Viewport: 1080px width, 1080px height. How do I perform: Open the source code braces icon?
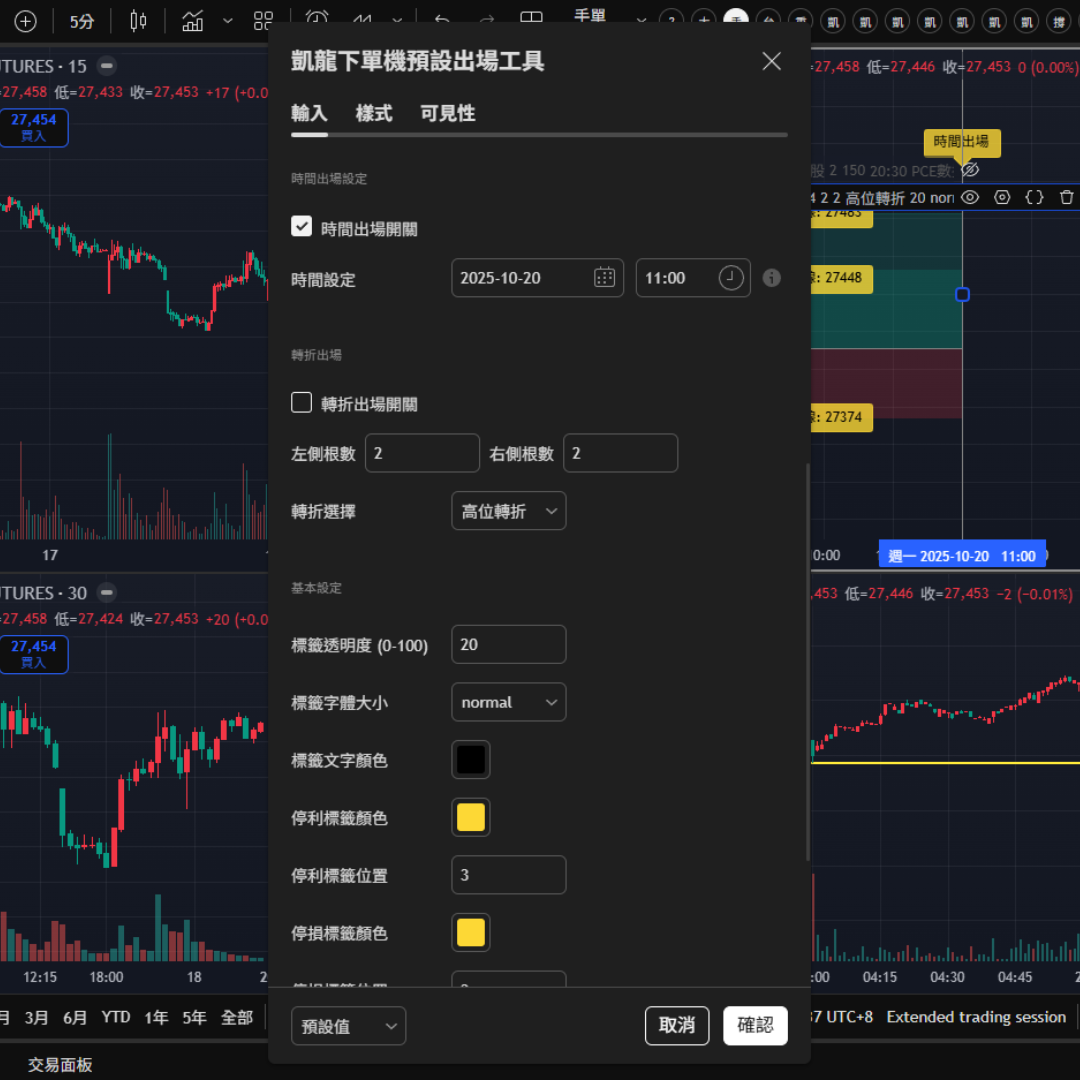(x=1035, y=198)
